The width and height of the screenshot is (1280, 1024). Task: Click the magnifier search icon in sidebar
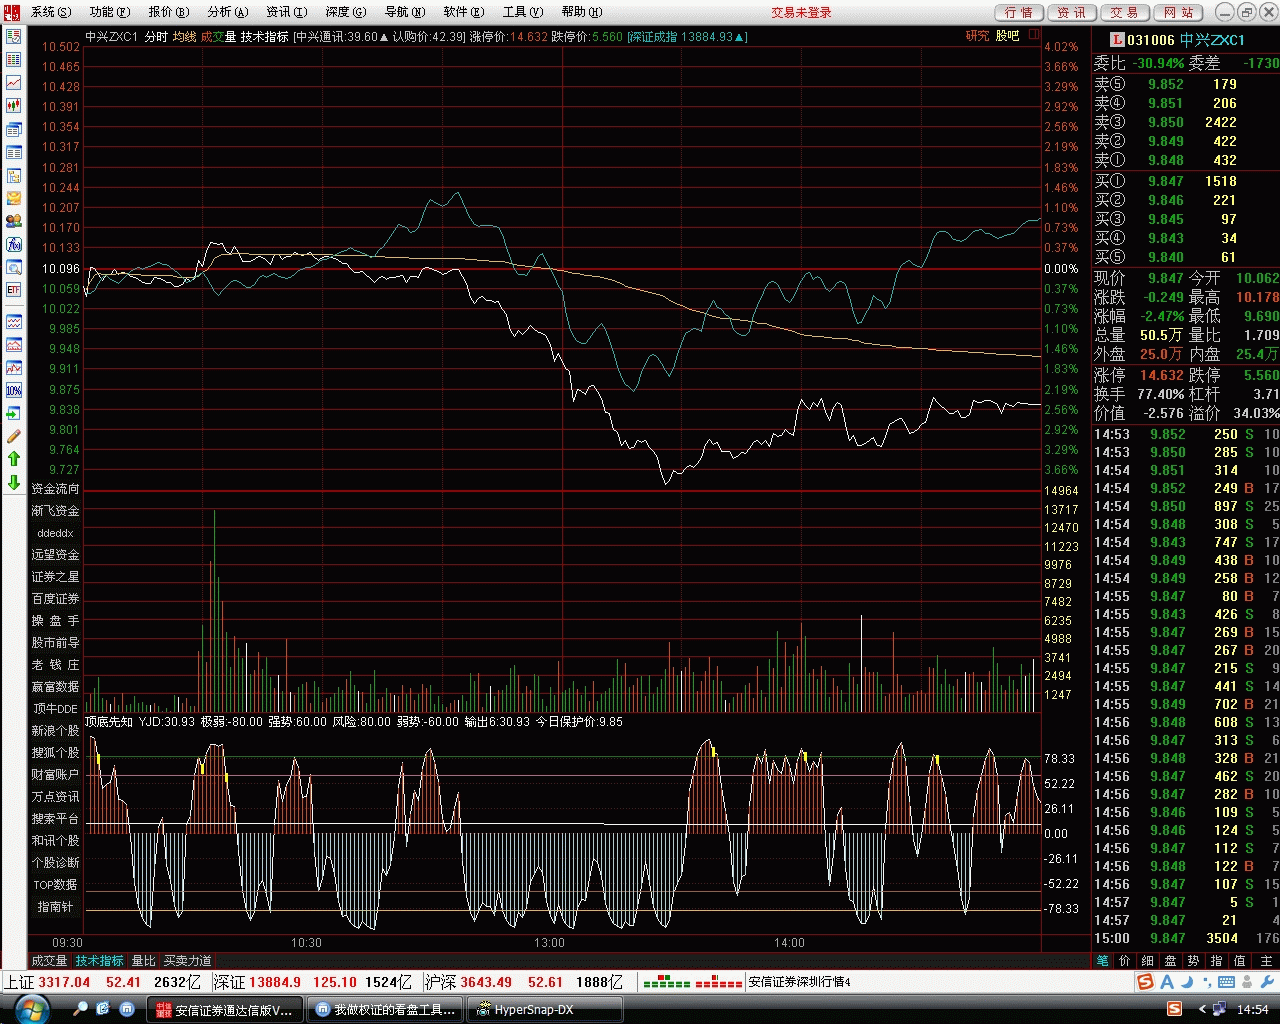14,267
